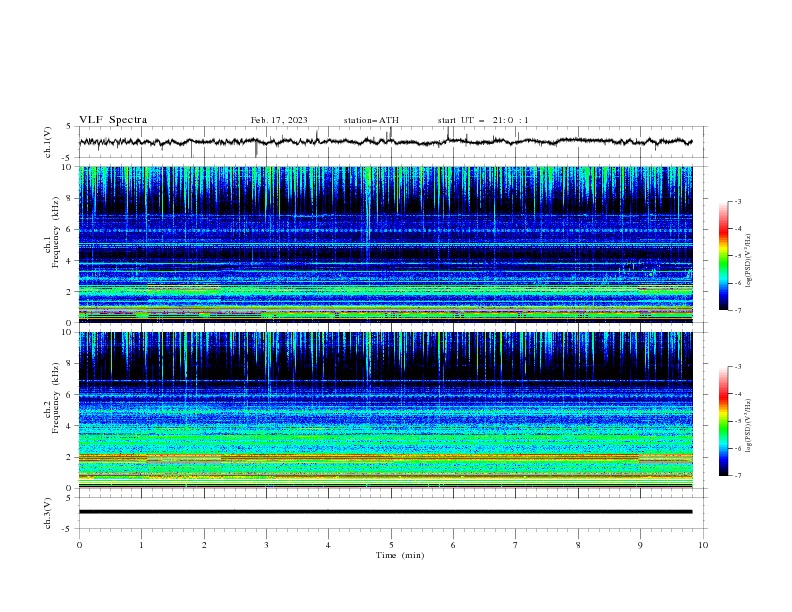Click the "Time (min)" axis title
Viewport: 792px width, 612px height.
tap(400, 555)
